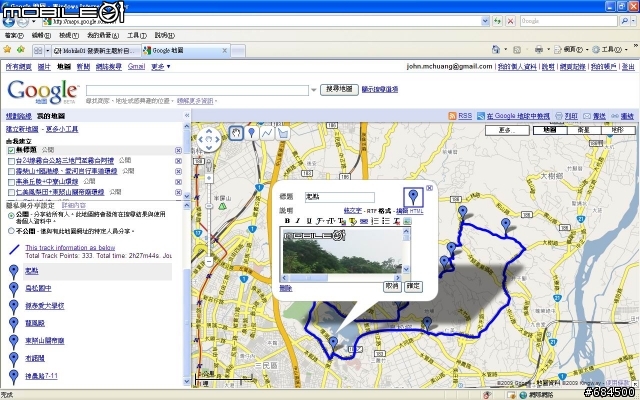640x400 pixels.
Task: Change the placemark icon in info window
Action: pos(413,197)
